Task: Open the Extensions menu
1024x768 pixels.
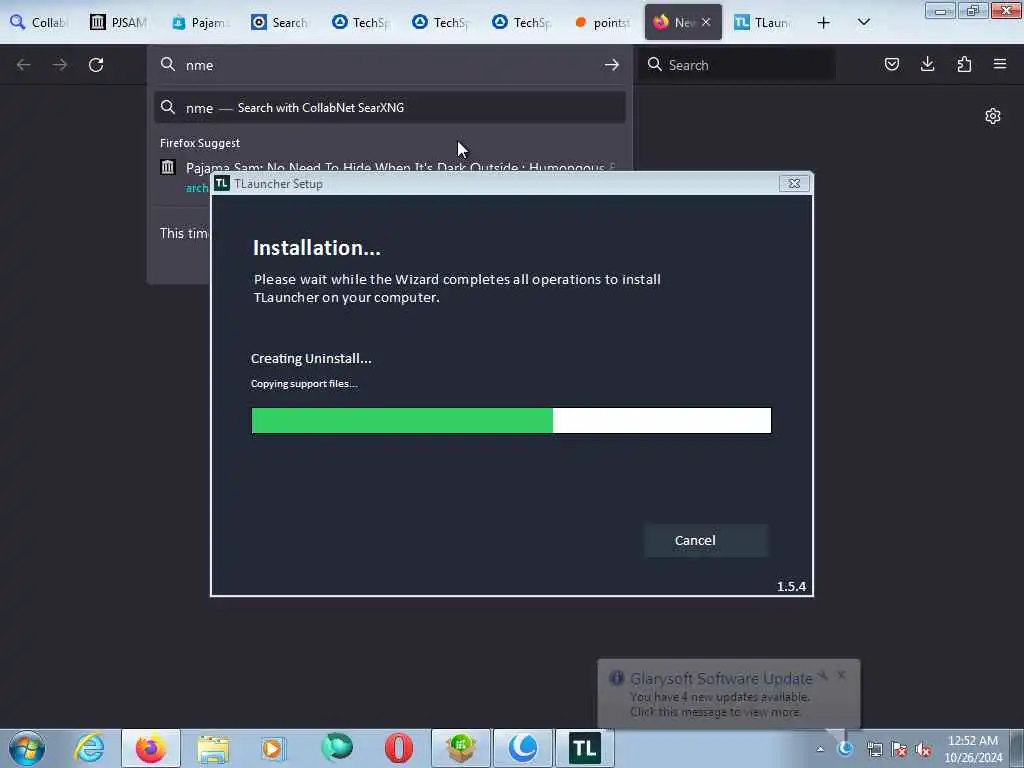Action: (x=964, y=64)
